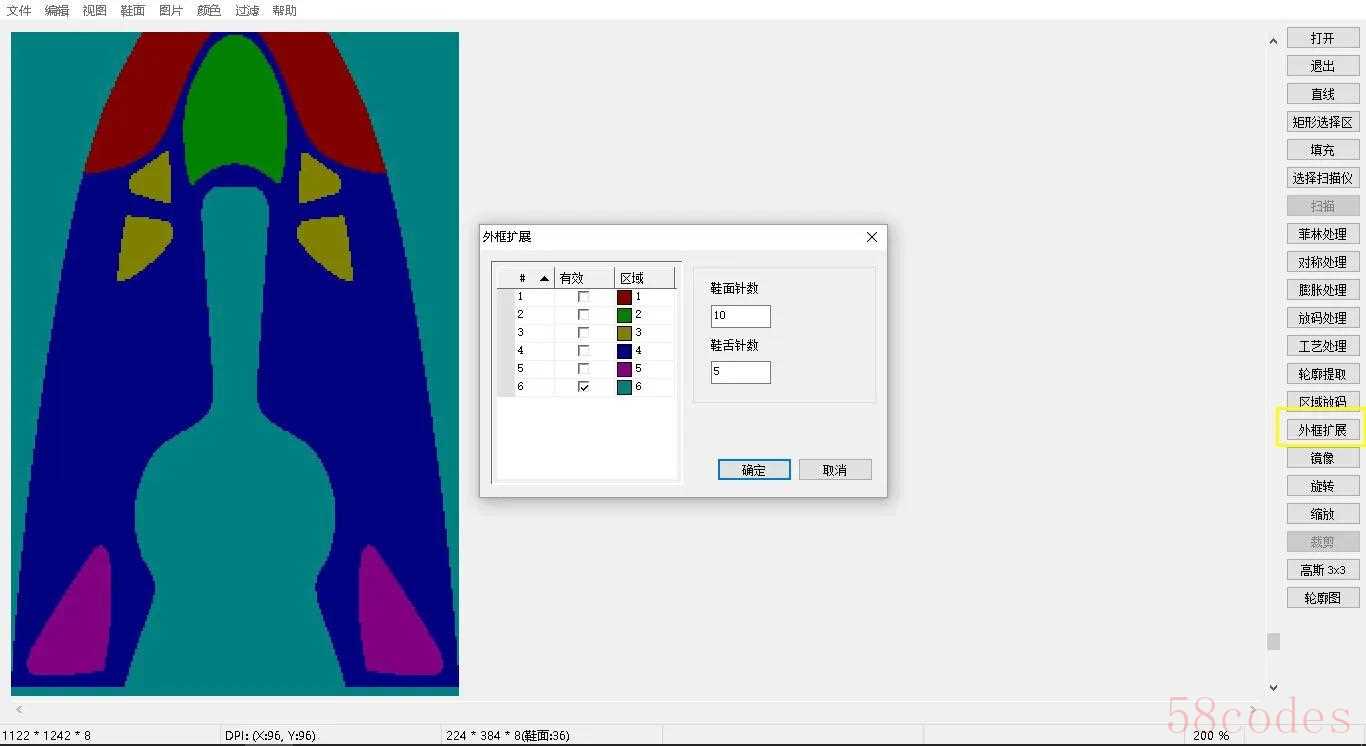Tick the 有效 checkbox for region 4
The width and height of the screenshot is (1366, 746).
[x=584, y=351]
